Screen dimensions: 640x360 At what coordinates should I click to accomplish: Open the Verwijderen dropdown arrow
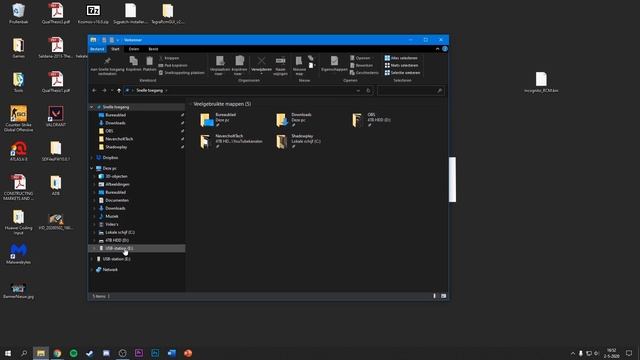261,74
